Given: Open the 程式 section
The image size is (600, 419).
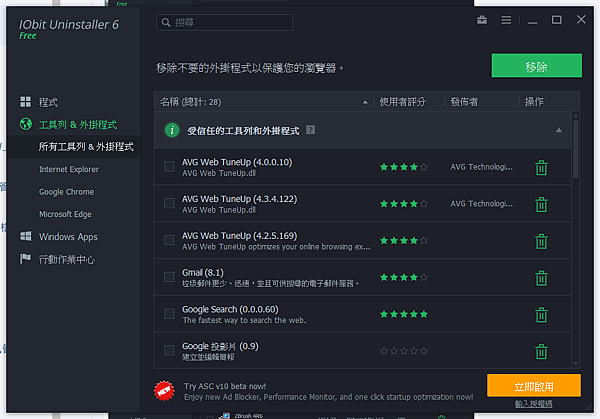Looking at the screenshot, I should pyautogui.click(x=48, y=102).
